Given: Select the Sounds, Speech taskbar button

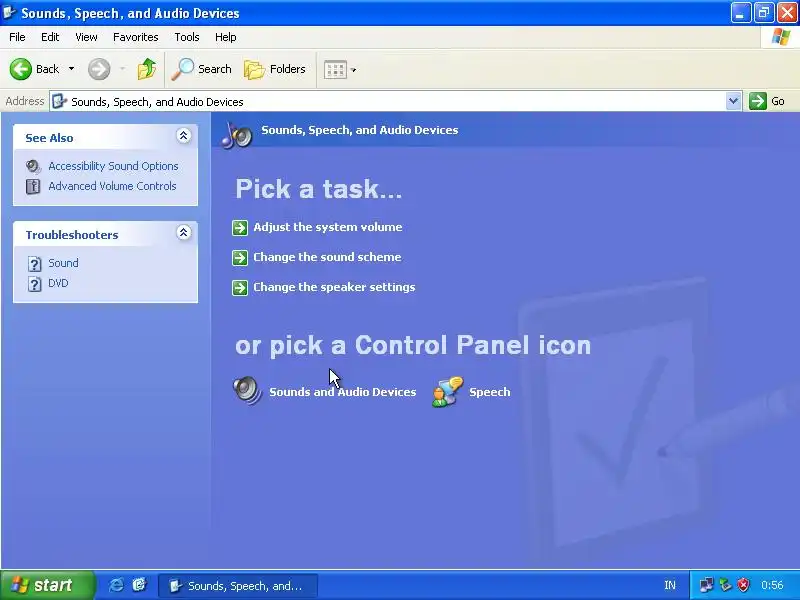Looking at the screenshot, I should tap(238, 585).
